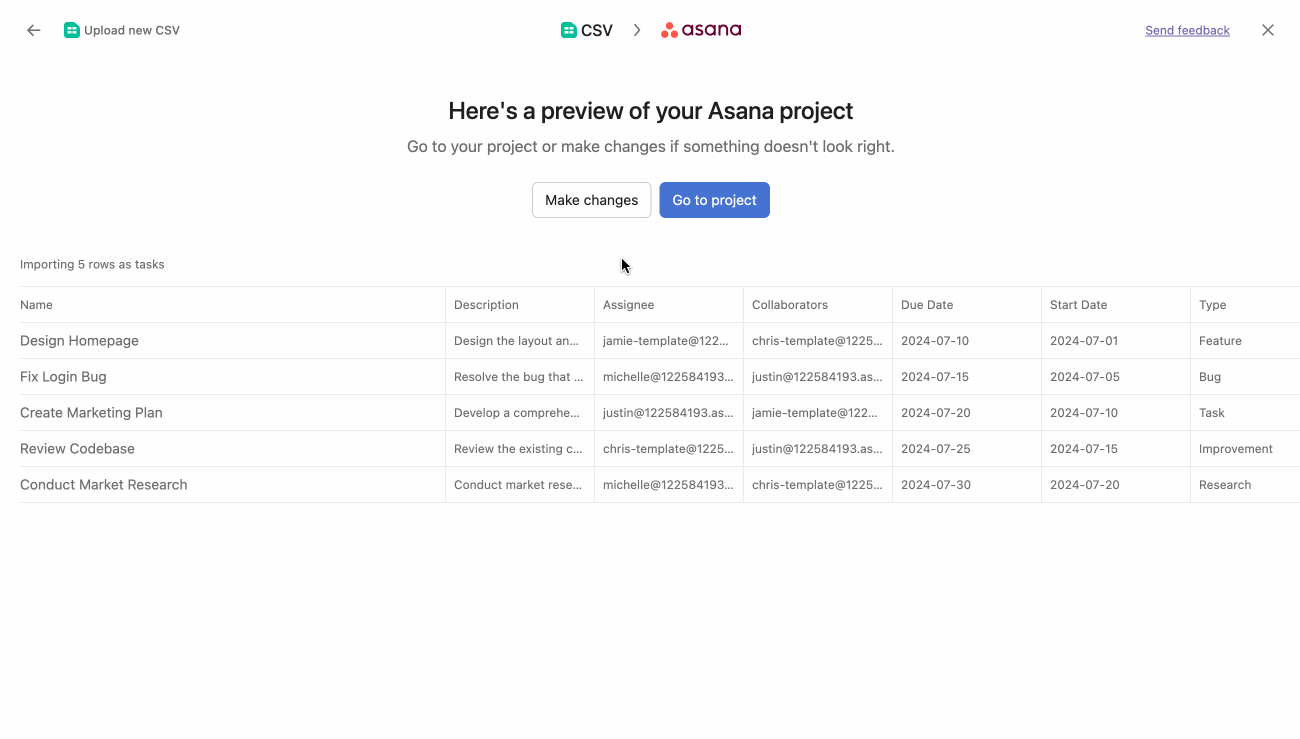Select the Design Homepage task row
This screenshot has width=1300, height=739.
80,341
